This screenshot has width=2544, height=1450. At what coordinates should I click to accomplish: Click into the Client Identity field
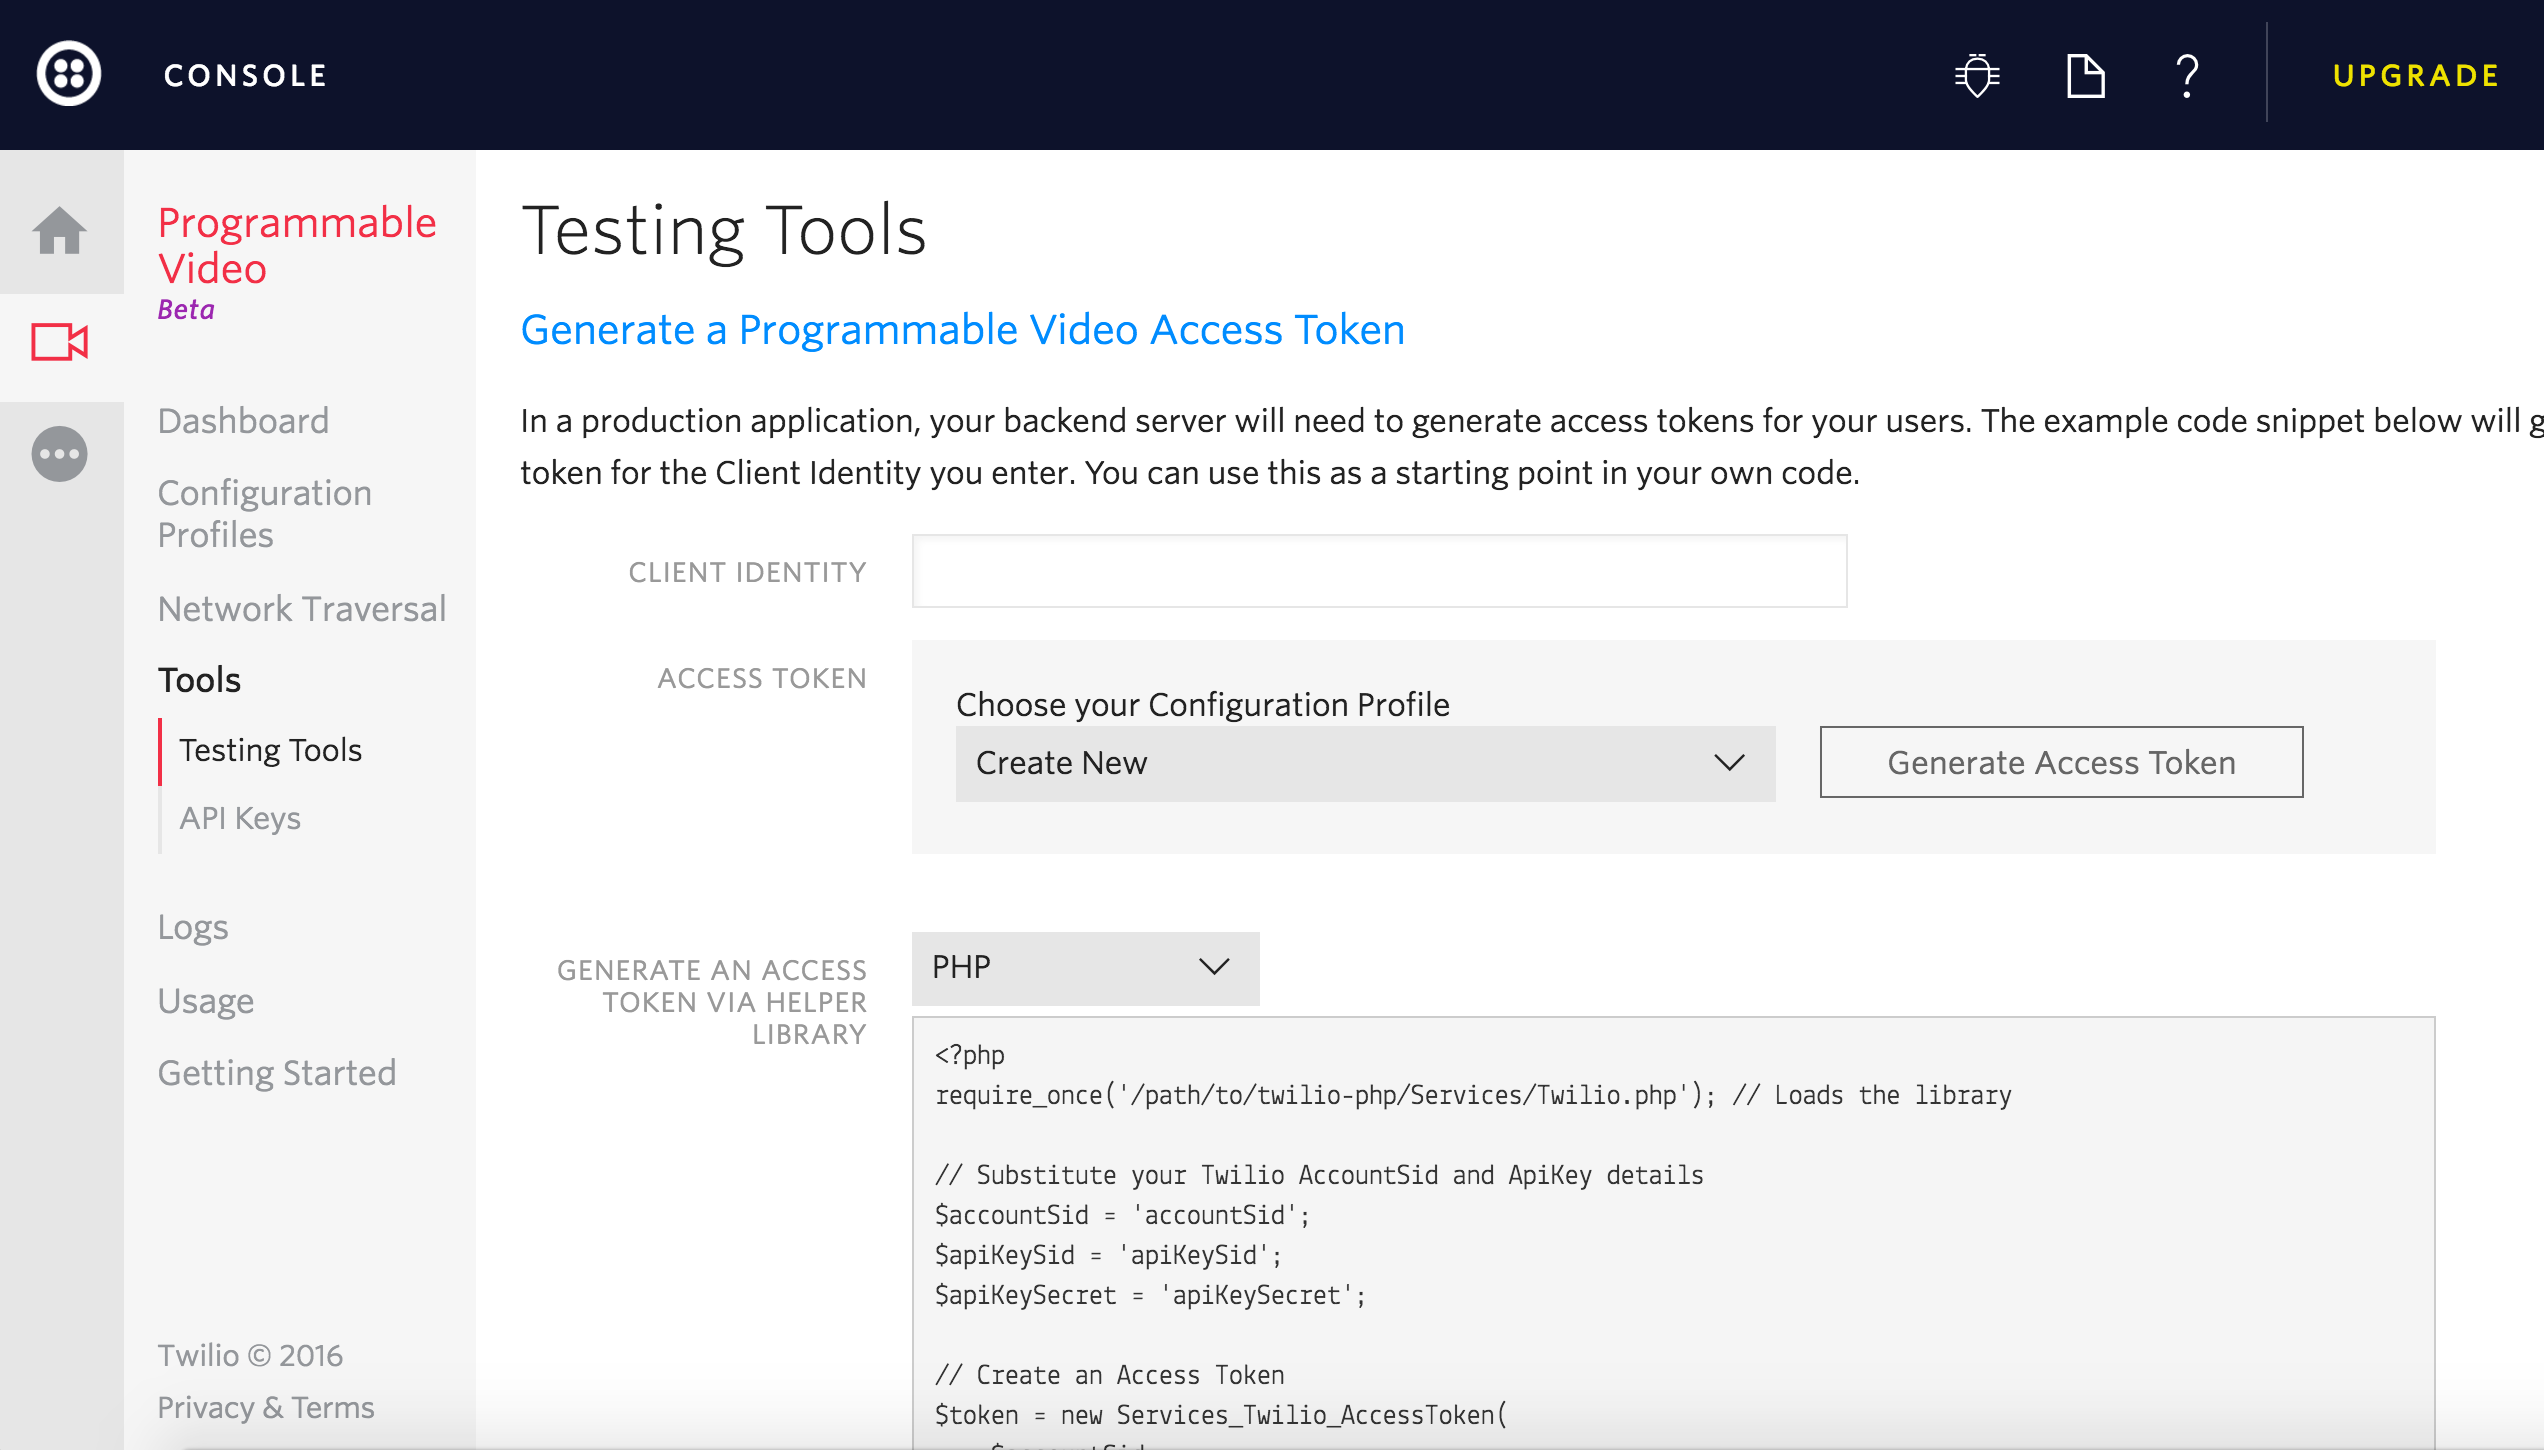[1378, 571]
